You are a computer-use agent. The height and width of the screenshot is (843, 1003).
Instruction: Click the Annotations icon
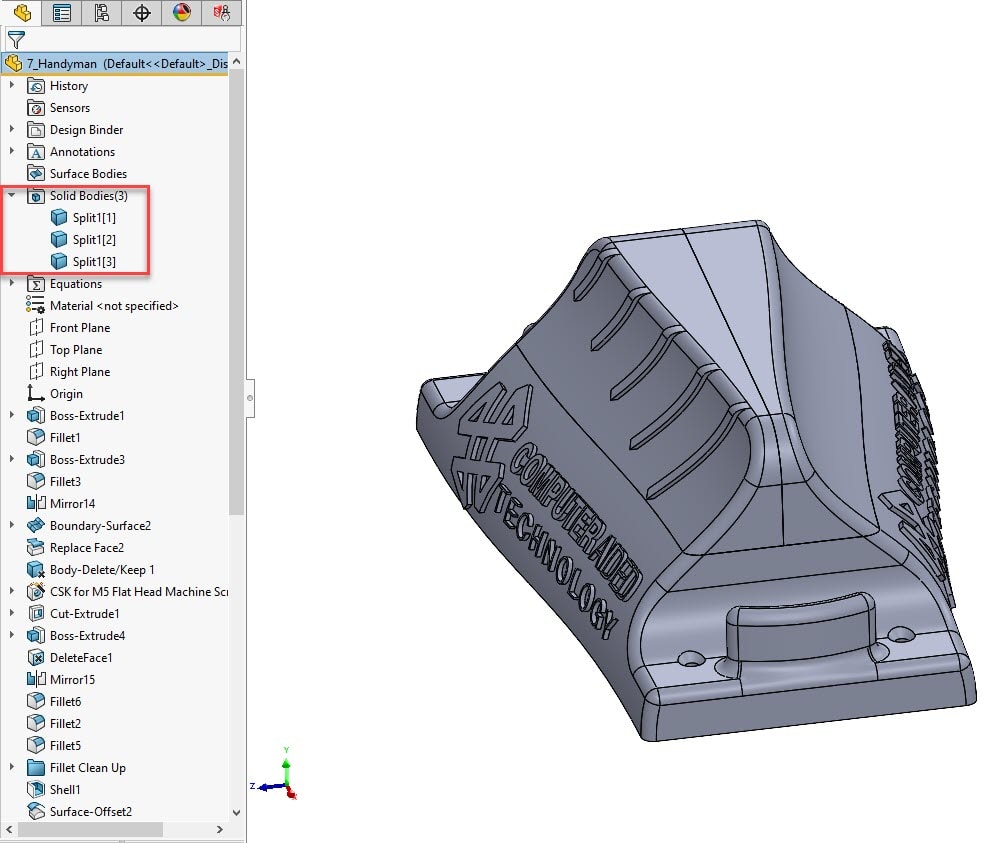(x=36, y=152)
